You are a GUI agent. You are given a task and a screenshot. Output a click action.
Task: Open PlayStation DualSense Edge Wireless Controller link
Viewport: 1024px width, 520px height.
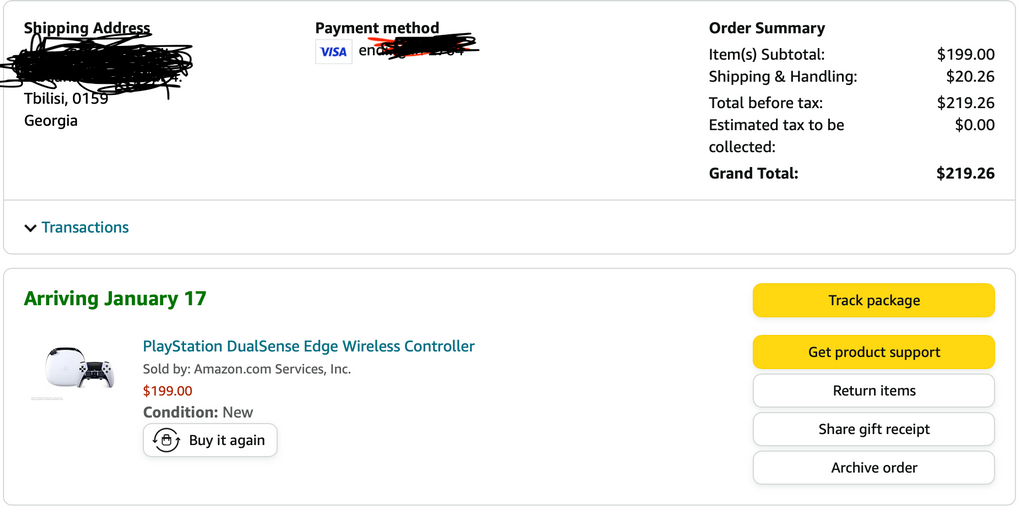[x=308, y=346]
